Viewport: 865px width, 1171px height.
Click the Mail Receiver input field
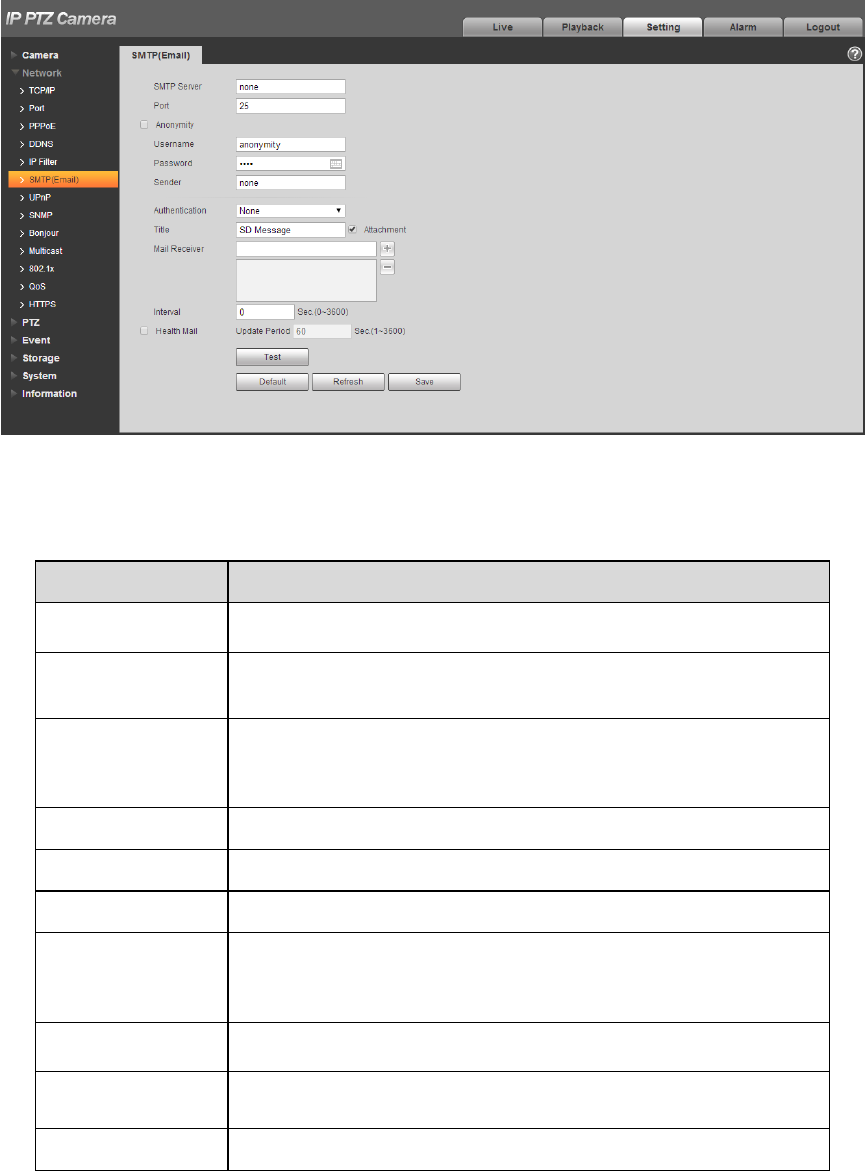click(306, 249)
